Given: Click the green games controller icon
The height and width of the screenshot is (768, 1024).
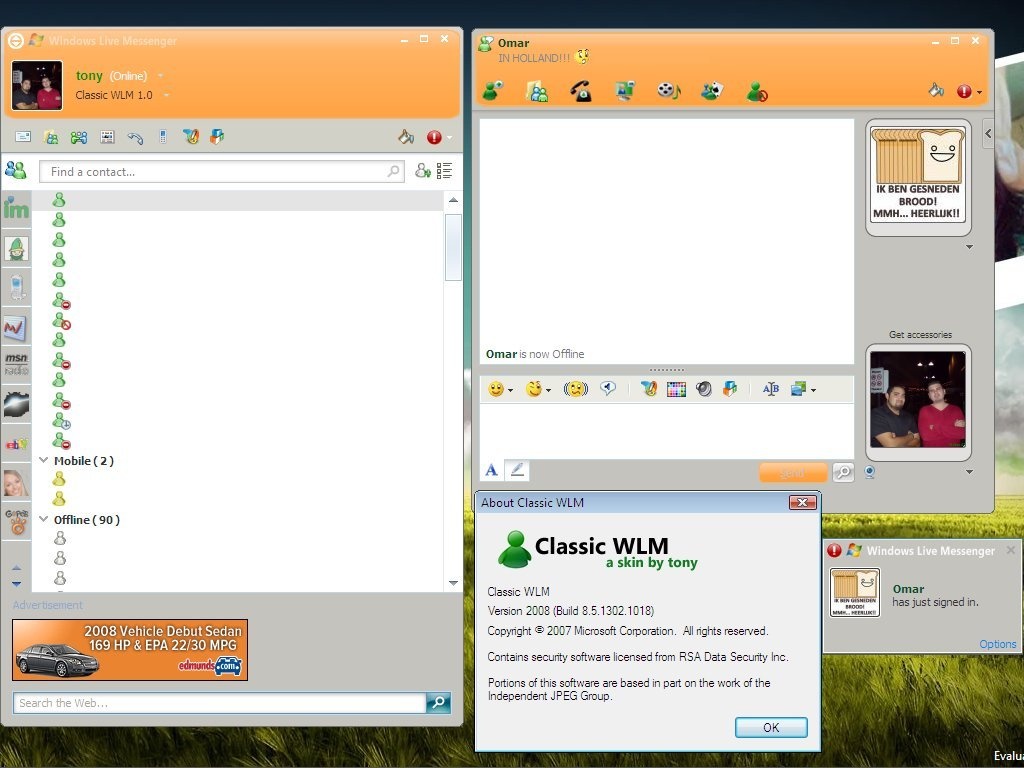Looking at the screenshot, I should click(79, 137).
